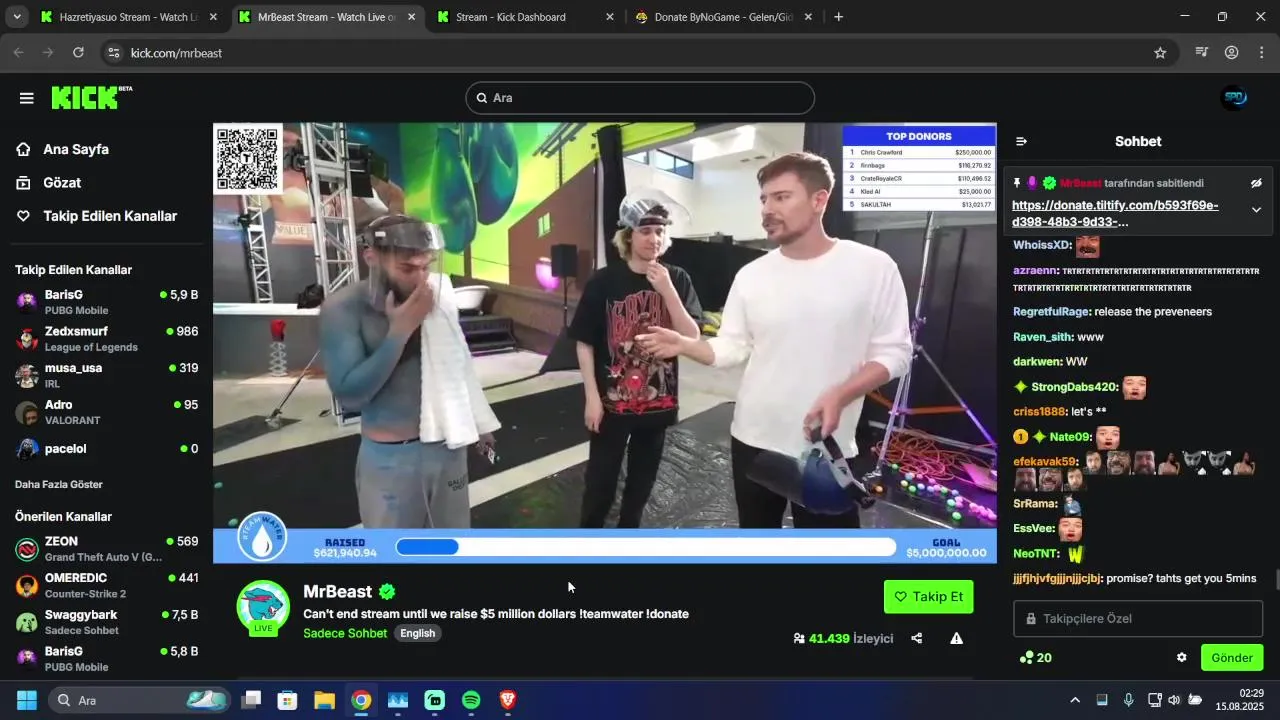Click the volume icon in system tray

(x=1174, y=700)
